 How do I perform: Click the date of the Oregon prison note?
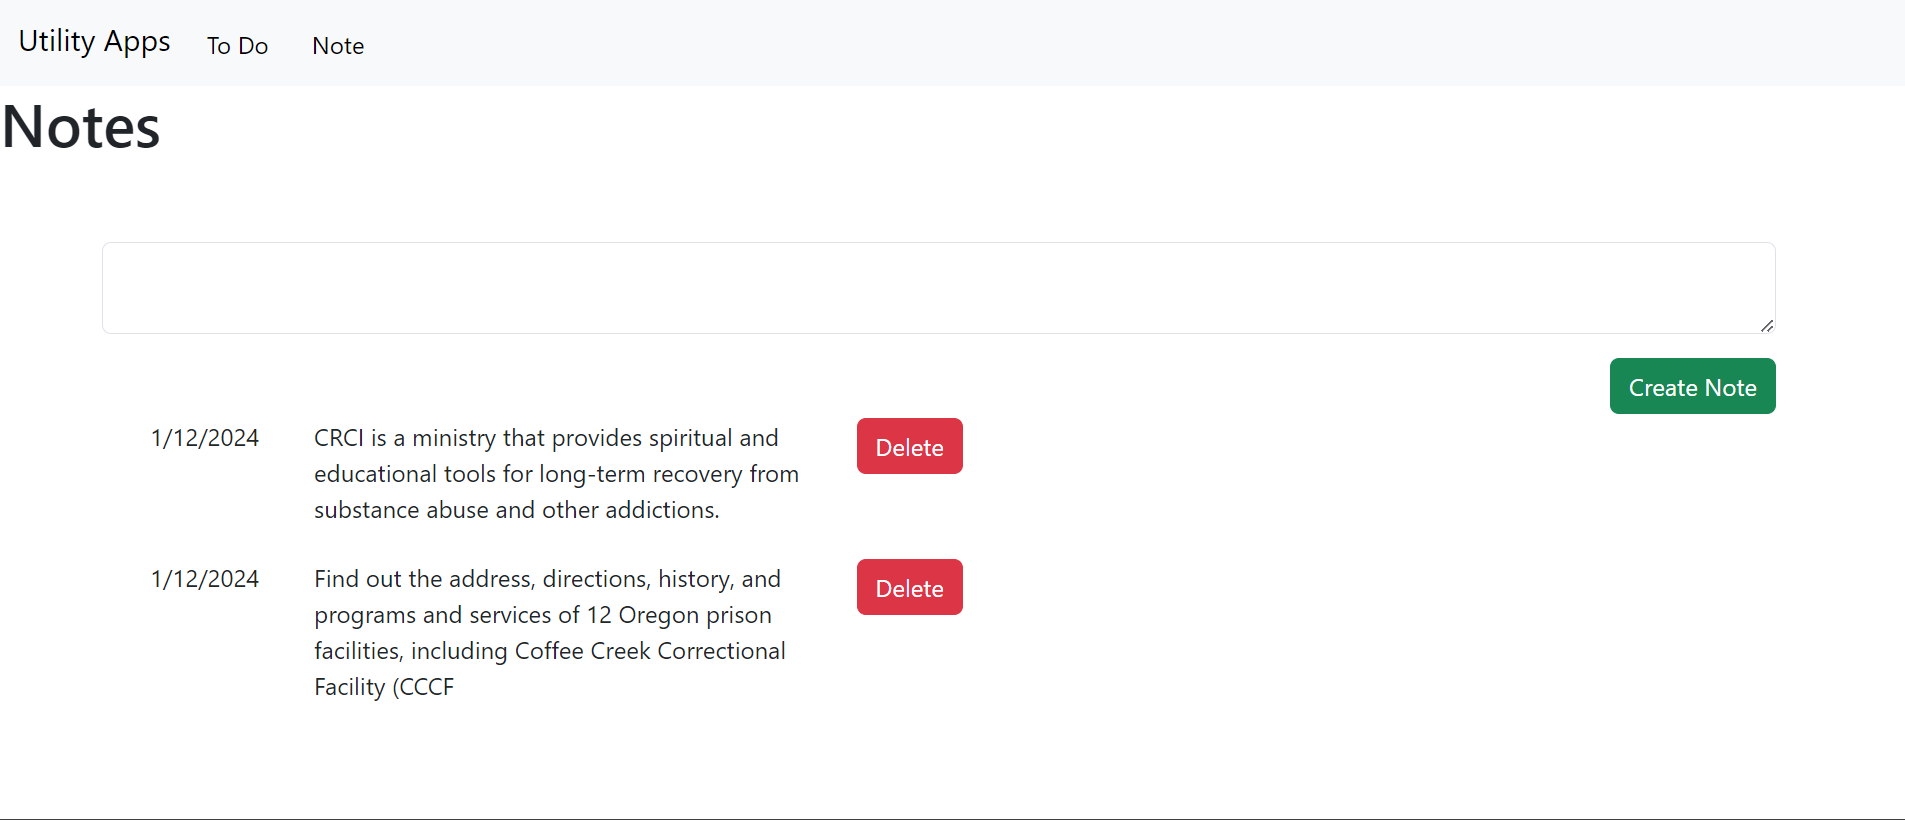click(205, 579)
